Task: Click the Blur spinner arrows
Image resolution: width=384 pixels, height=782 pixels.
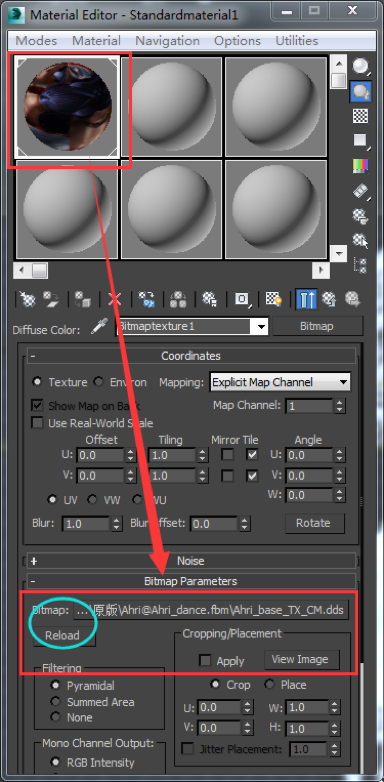Action: pyautogui.click(x=116, y=524)
